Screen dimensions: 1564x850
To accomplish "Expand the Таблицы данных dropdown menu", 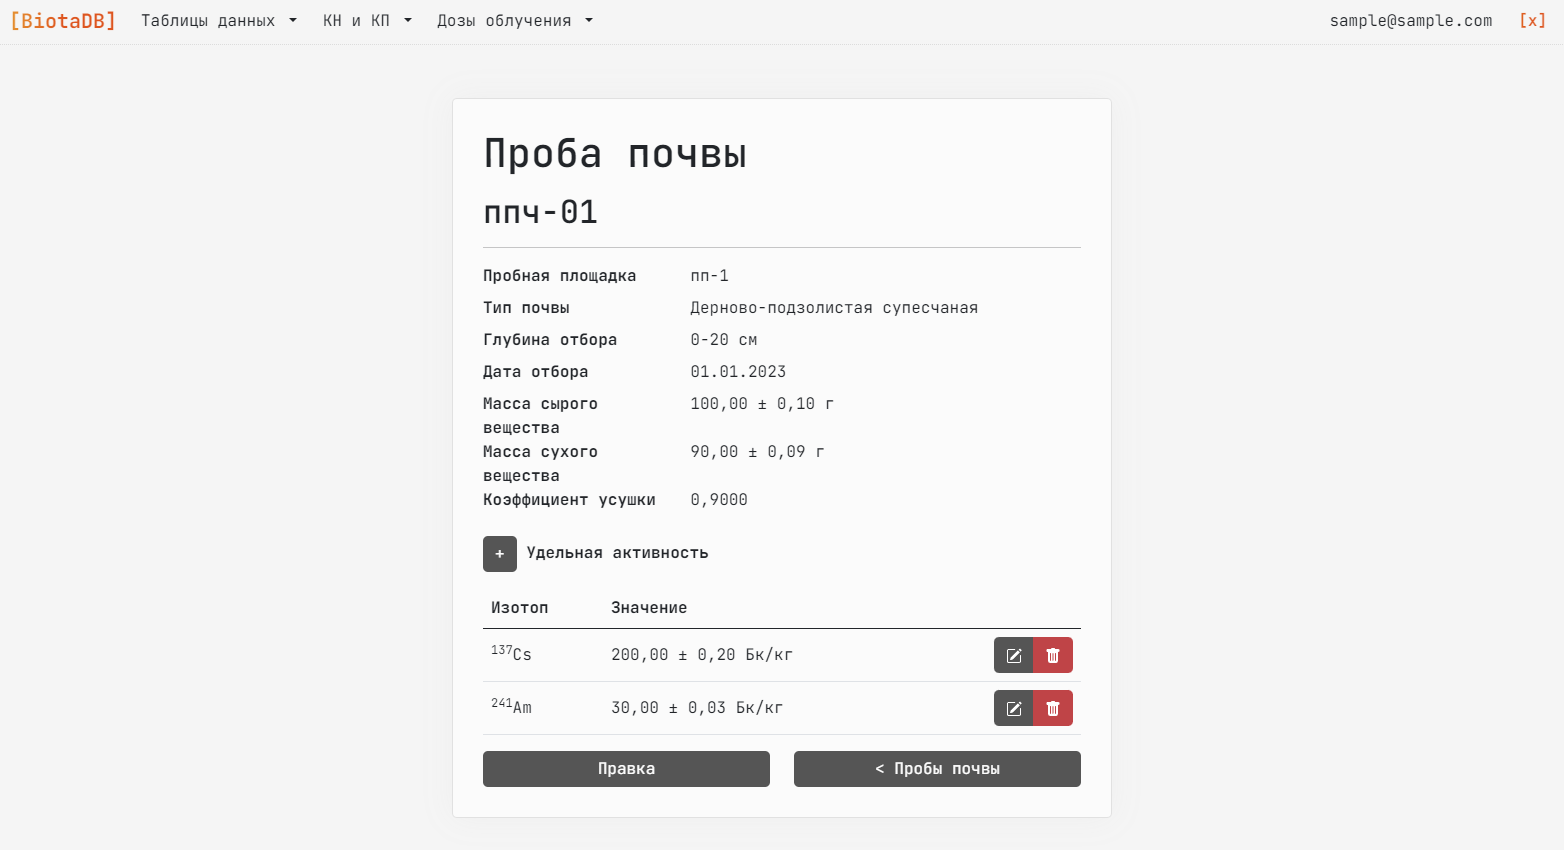I will [x=219, y=21].
